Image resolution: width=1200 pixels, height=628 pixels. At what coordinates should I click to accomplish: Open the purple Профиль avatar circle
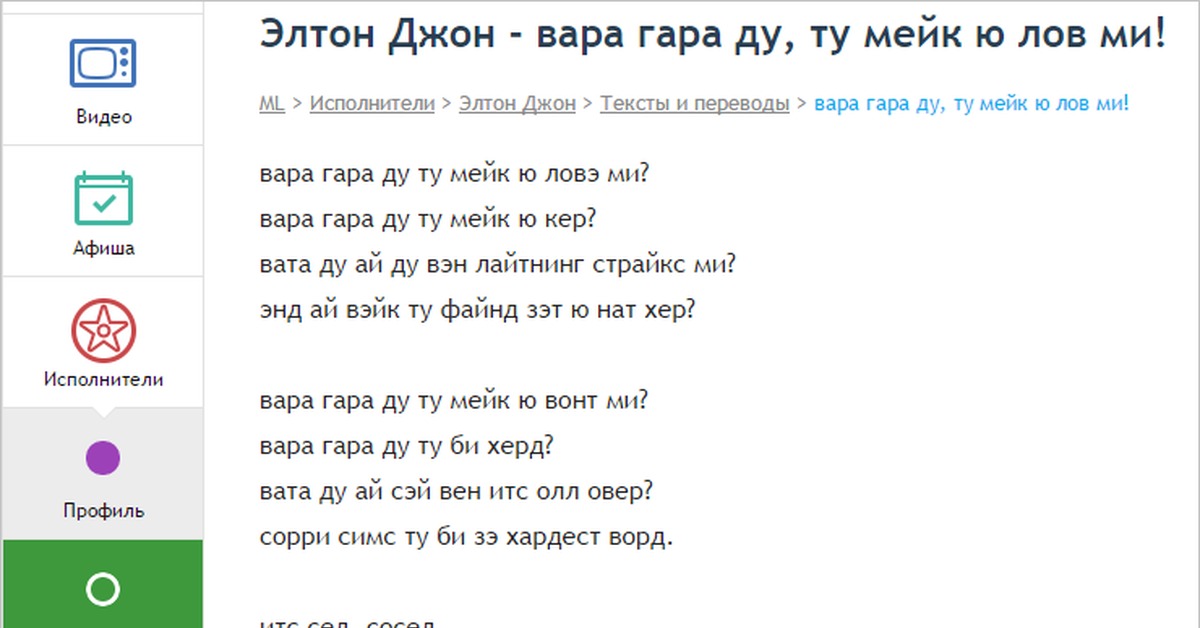click(x=103, y=459)
